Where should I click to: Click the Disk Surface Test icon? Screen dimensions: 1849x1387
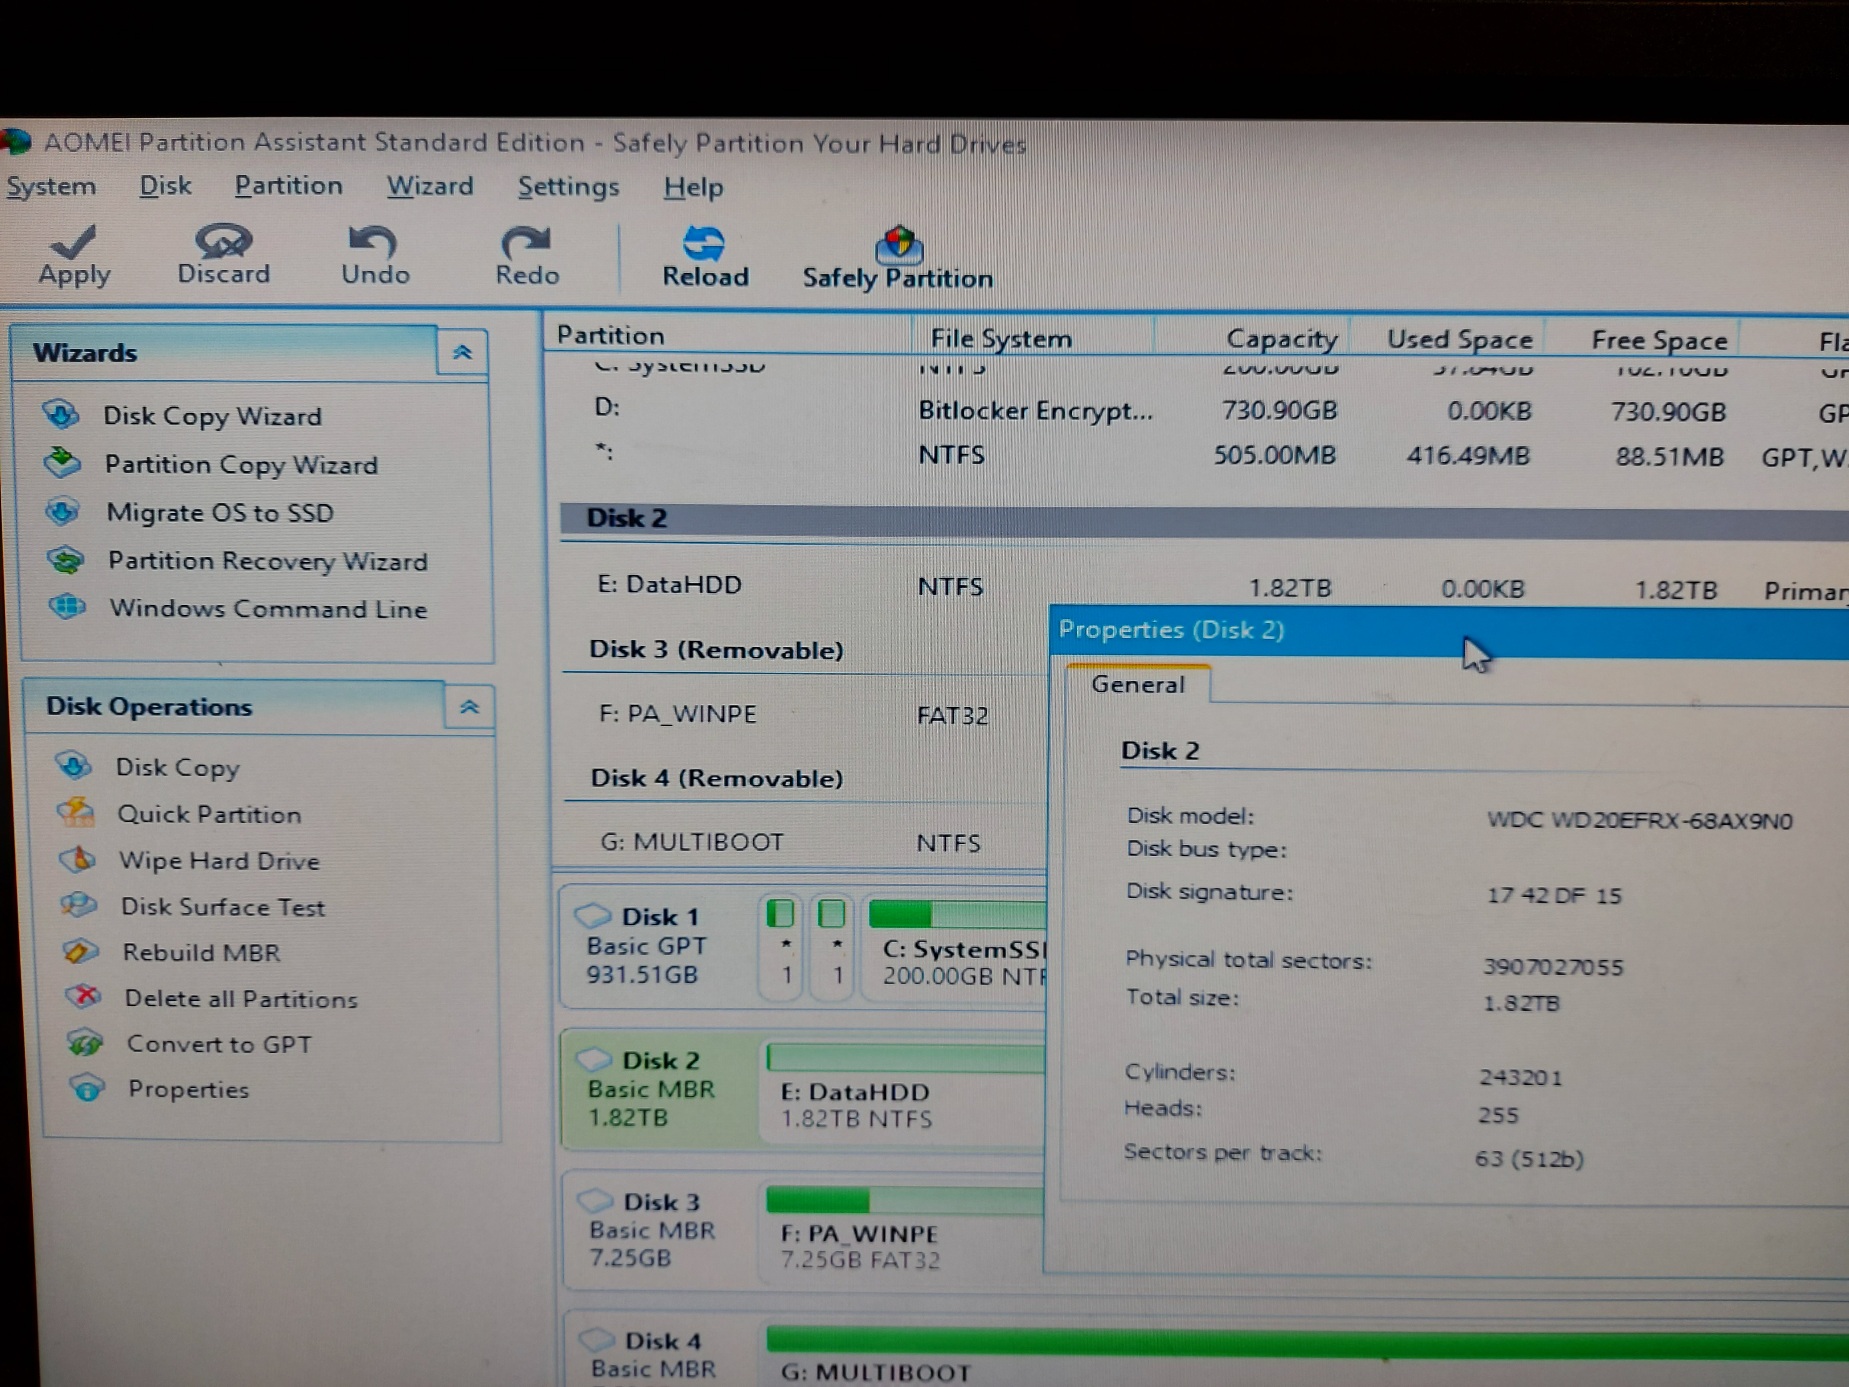pyautogui.click(x=79, y=905)
